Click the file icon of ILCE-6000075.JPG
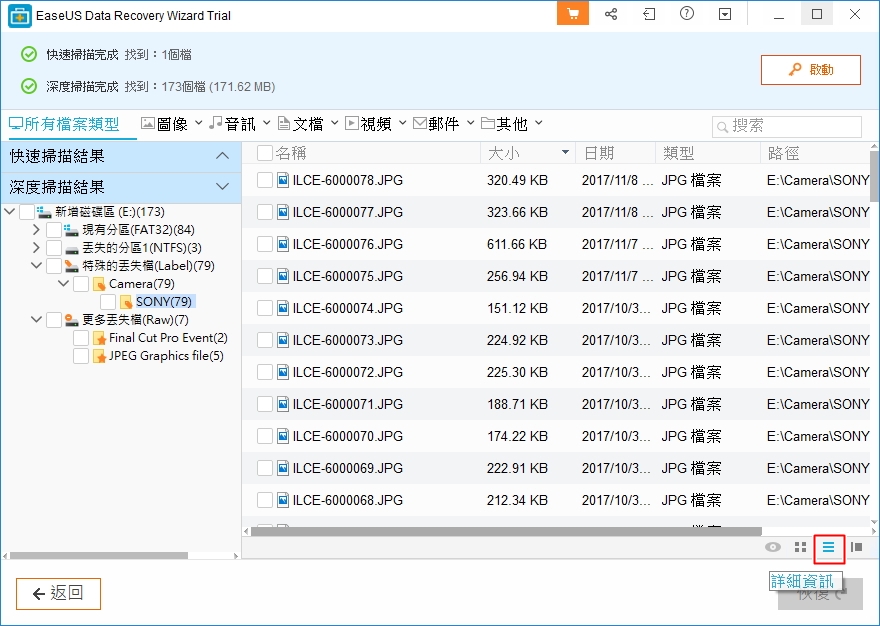880x626 pixels. pos(283,276)
